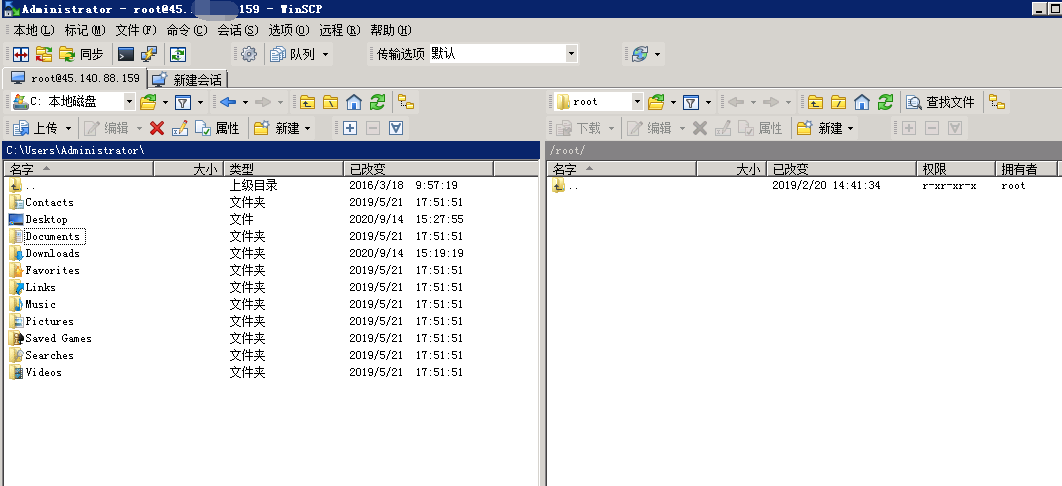Sort remote files by 权限 column header

click(956, 169)
